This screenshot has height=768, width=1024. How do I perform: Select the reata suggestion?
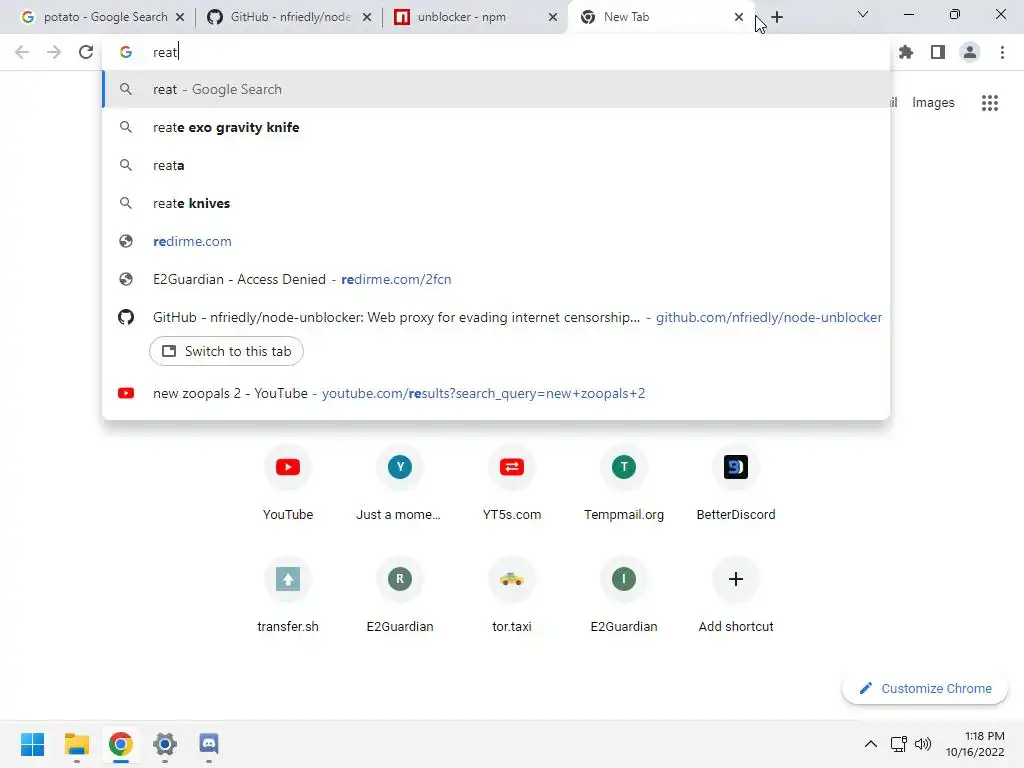[x=496, y=165]
